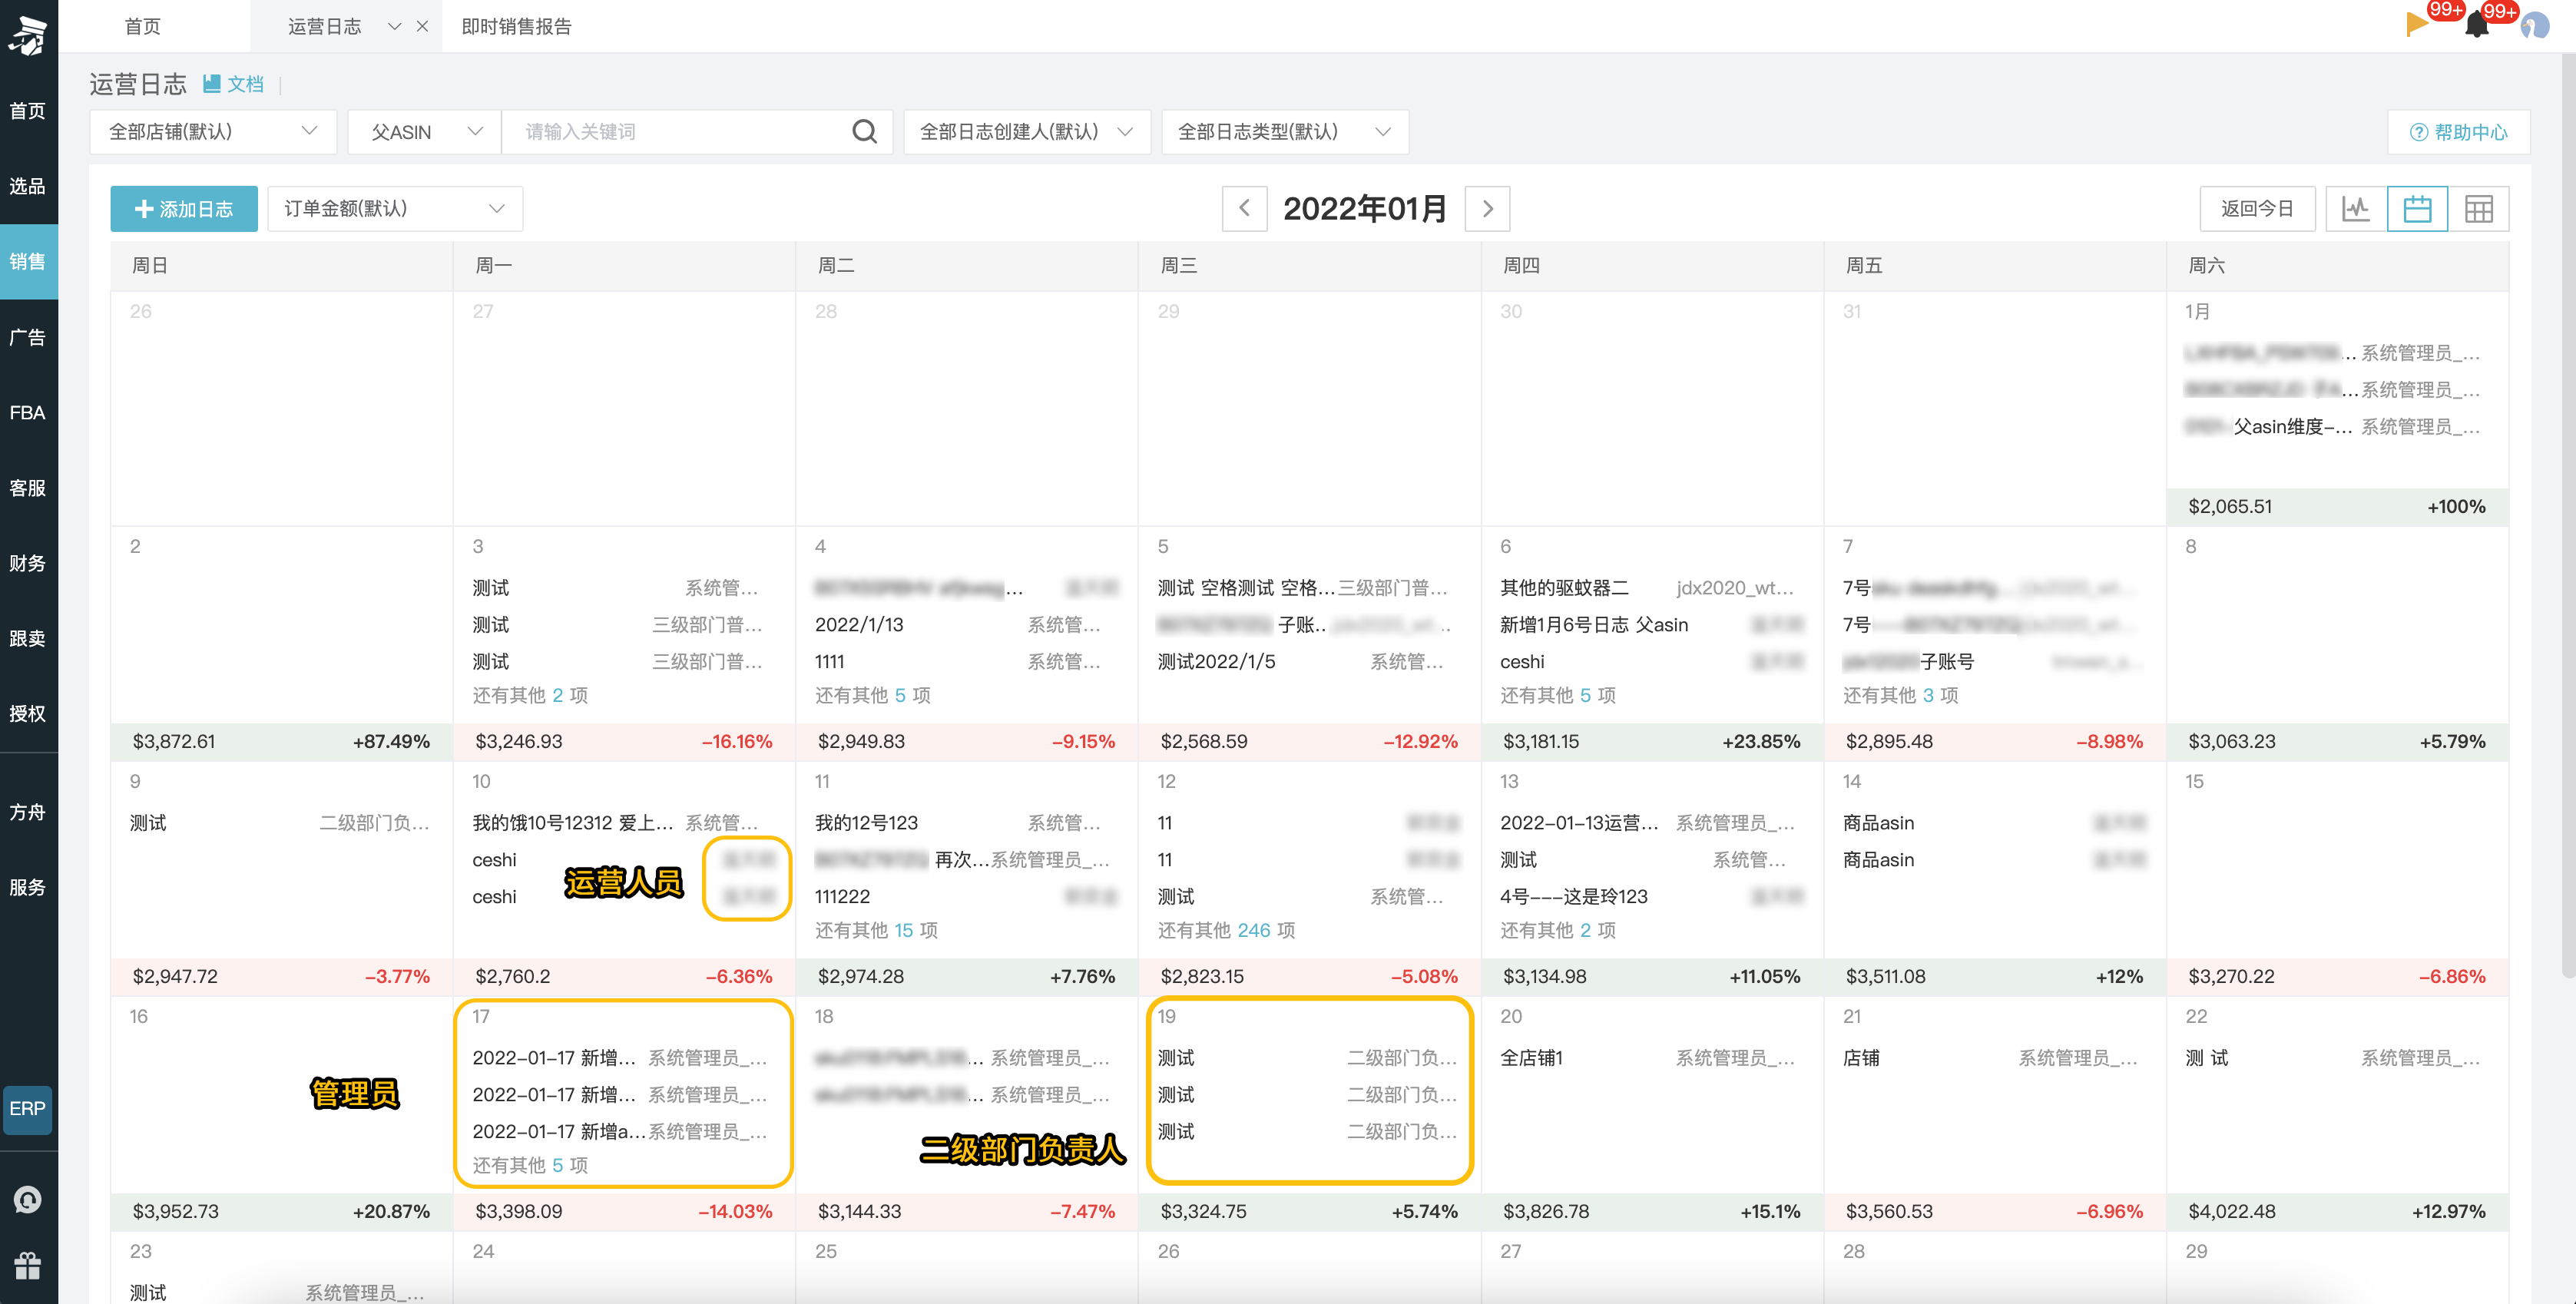Open customer support headset icon
Viewport: 2576px width, 1304px height.
pyautogui.click(x=28, y=1199)
